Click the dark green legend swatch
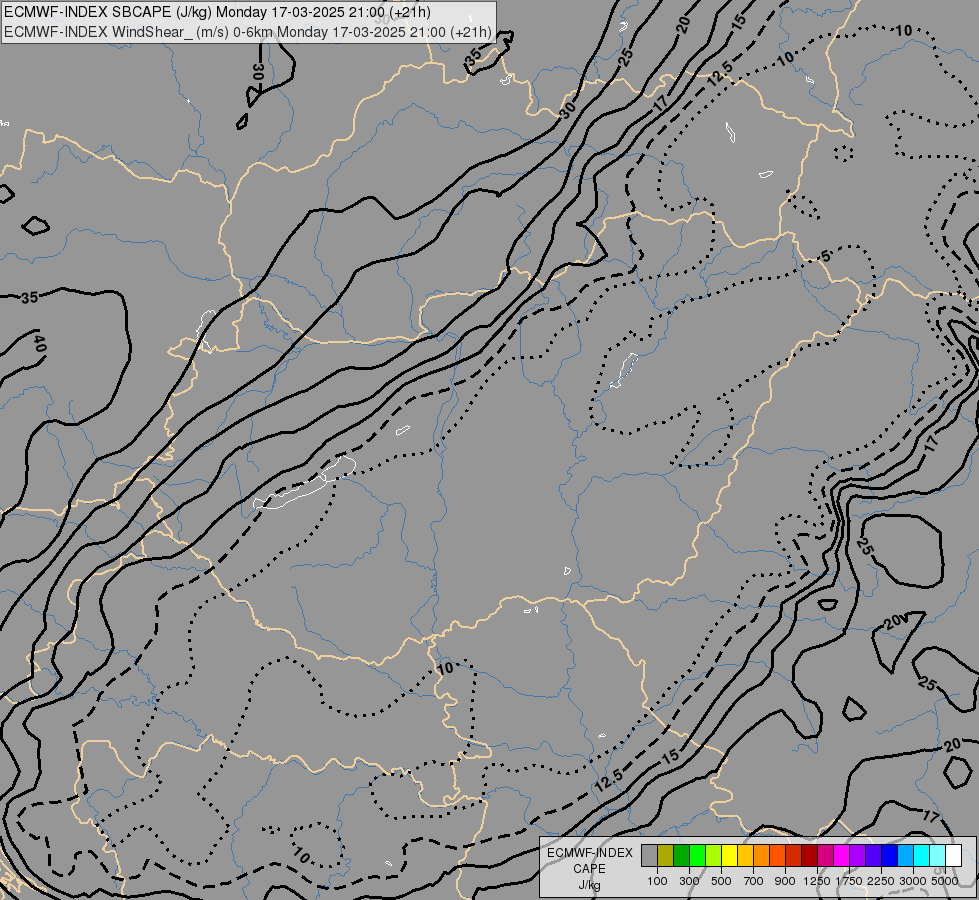This screenshot has width=979, height=900. coord(681,855)
